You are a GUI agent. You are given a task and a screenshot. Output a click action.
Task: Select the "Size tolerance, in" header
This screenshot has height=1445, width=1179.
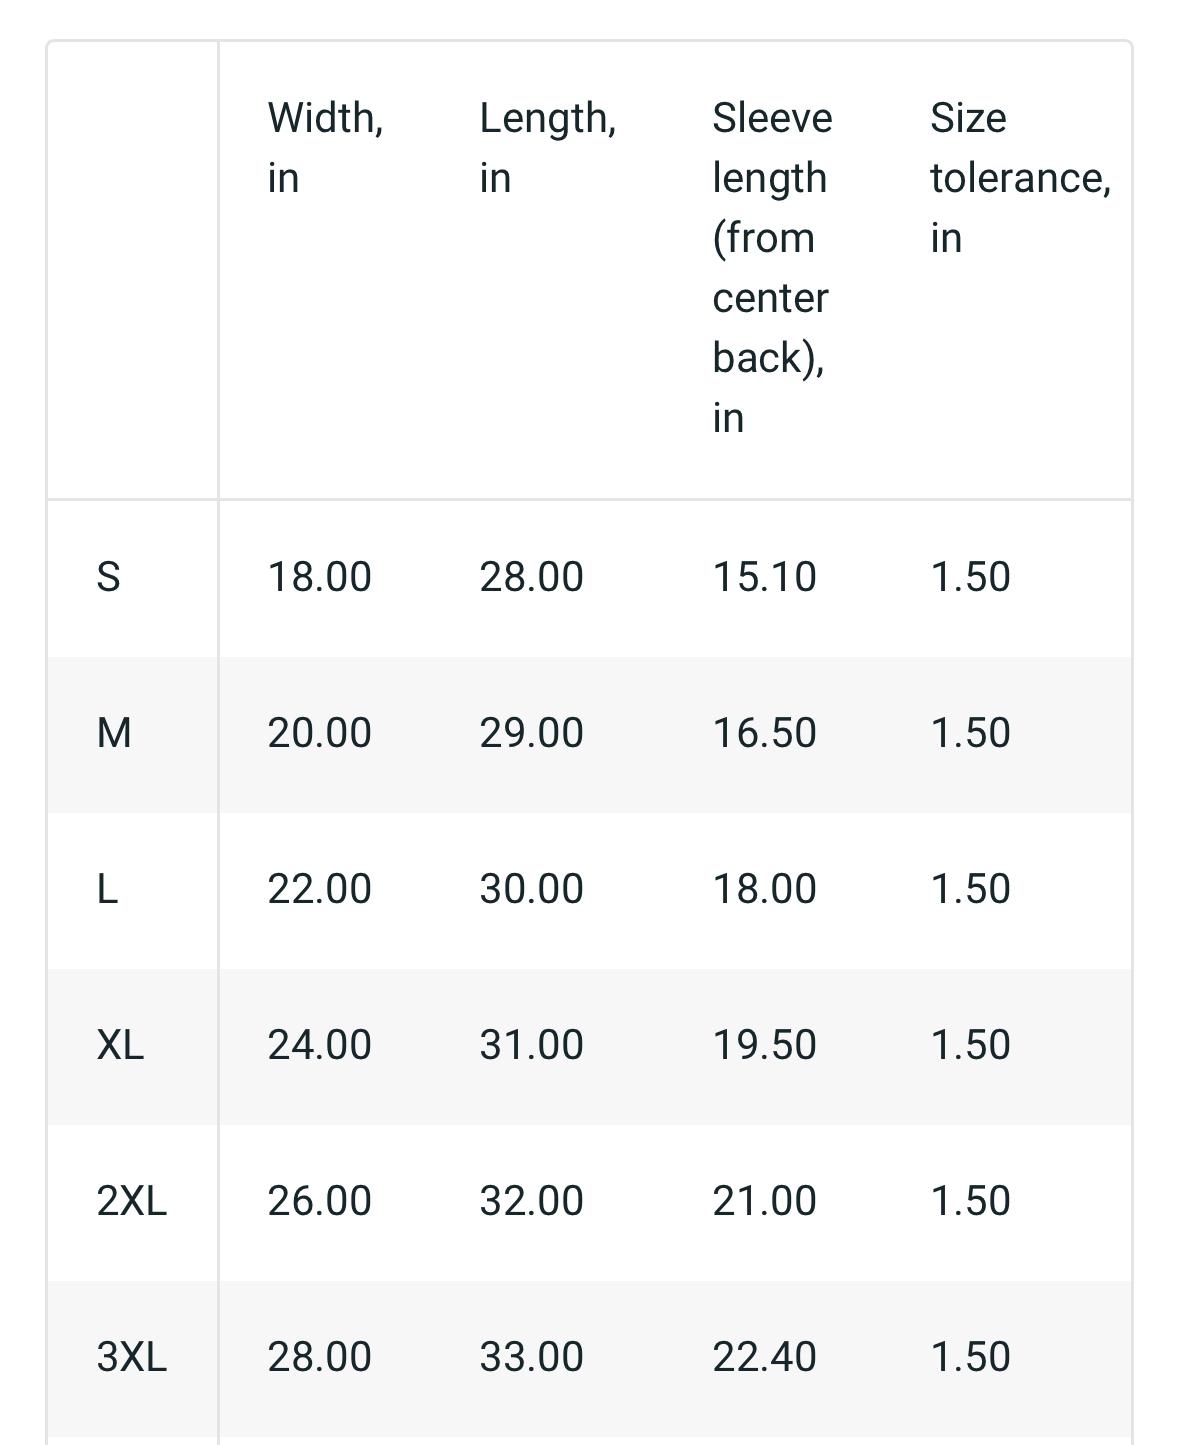pyautogui.click(x=1019, y=177)
